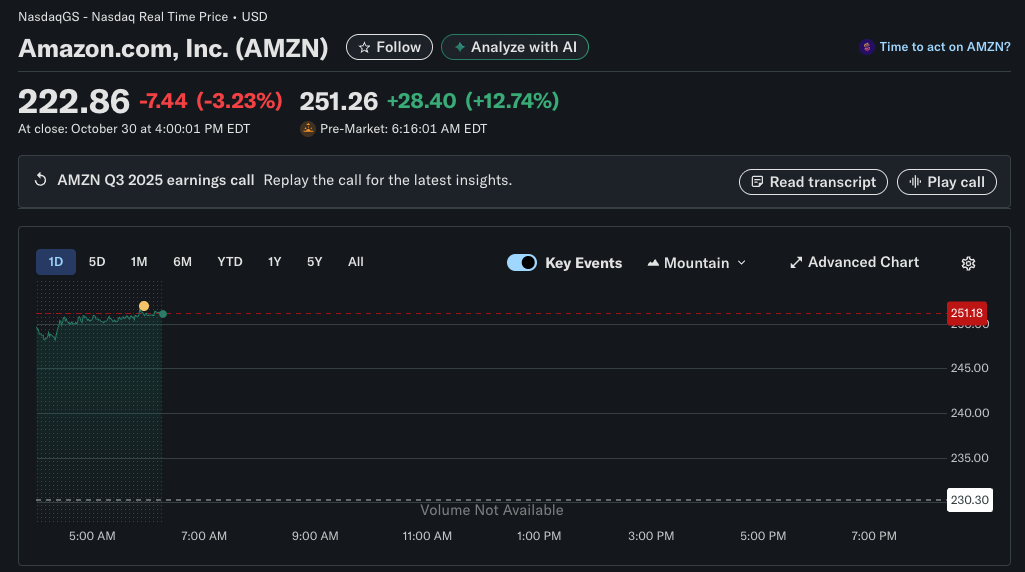Click the transcript document icon

click(757, 182)
